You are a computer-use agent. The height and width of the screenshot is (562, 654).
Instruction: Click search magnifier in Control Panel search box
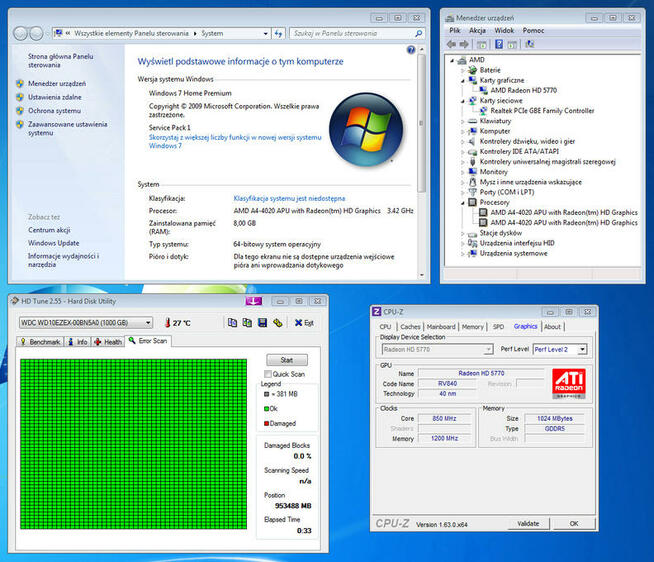point(418,33)
